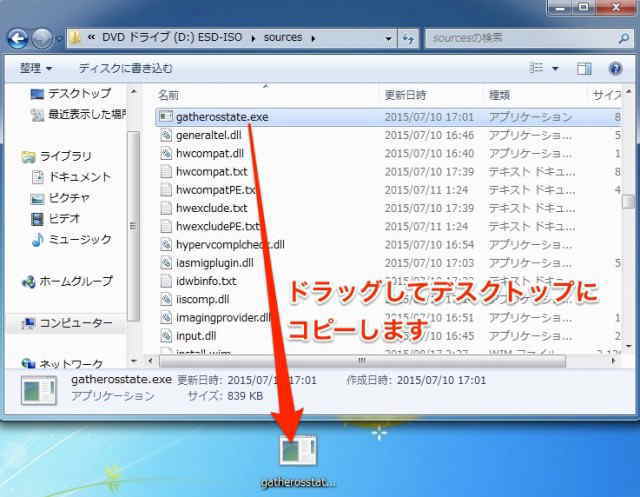Image resolution: width=640 pixels, height=497 pixels.
Task: Select ライブラリ in the navigation pane
Action: [x=57, y=156]
